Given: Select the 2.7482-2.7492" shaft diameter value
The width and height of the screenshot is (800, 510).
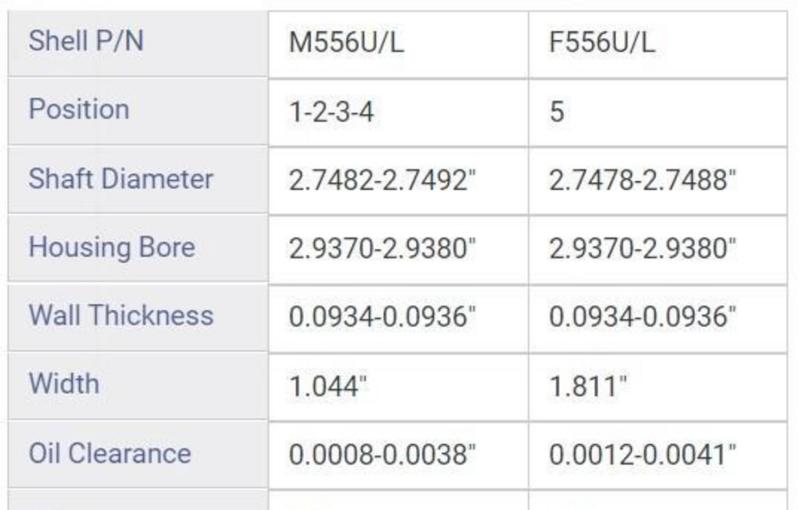Looking at the screenshot, I should tap(383, 181).
